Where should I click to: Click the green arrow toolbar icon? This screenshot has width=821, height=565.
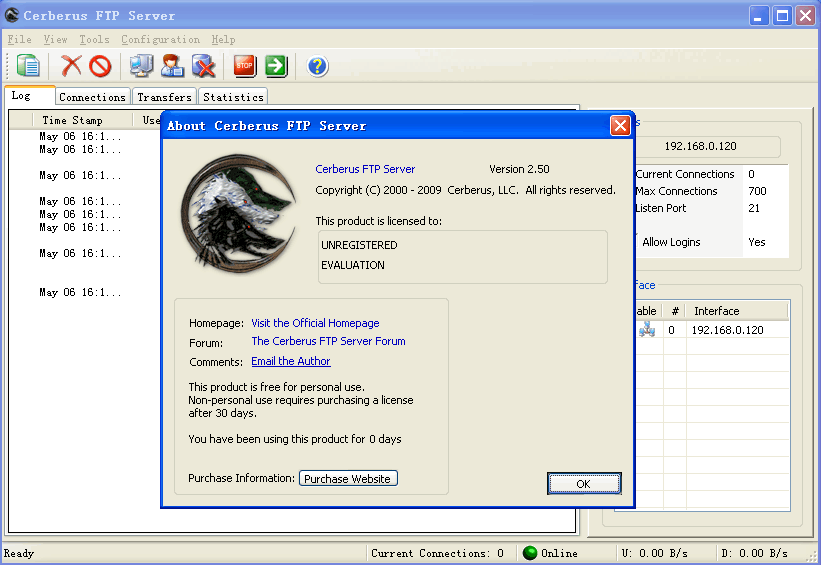coord(276,66)
